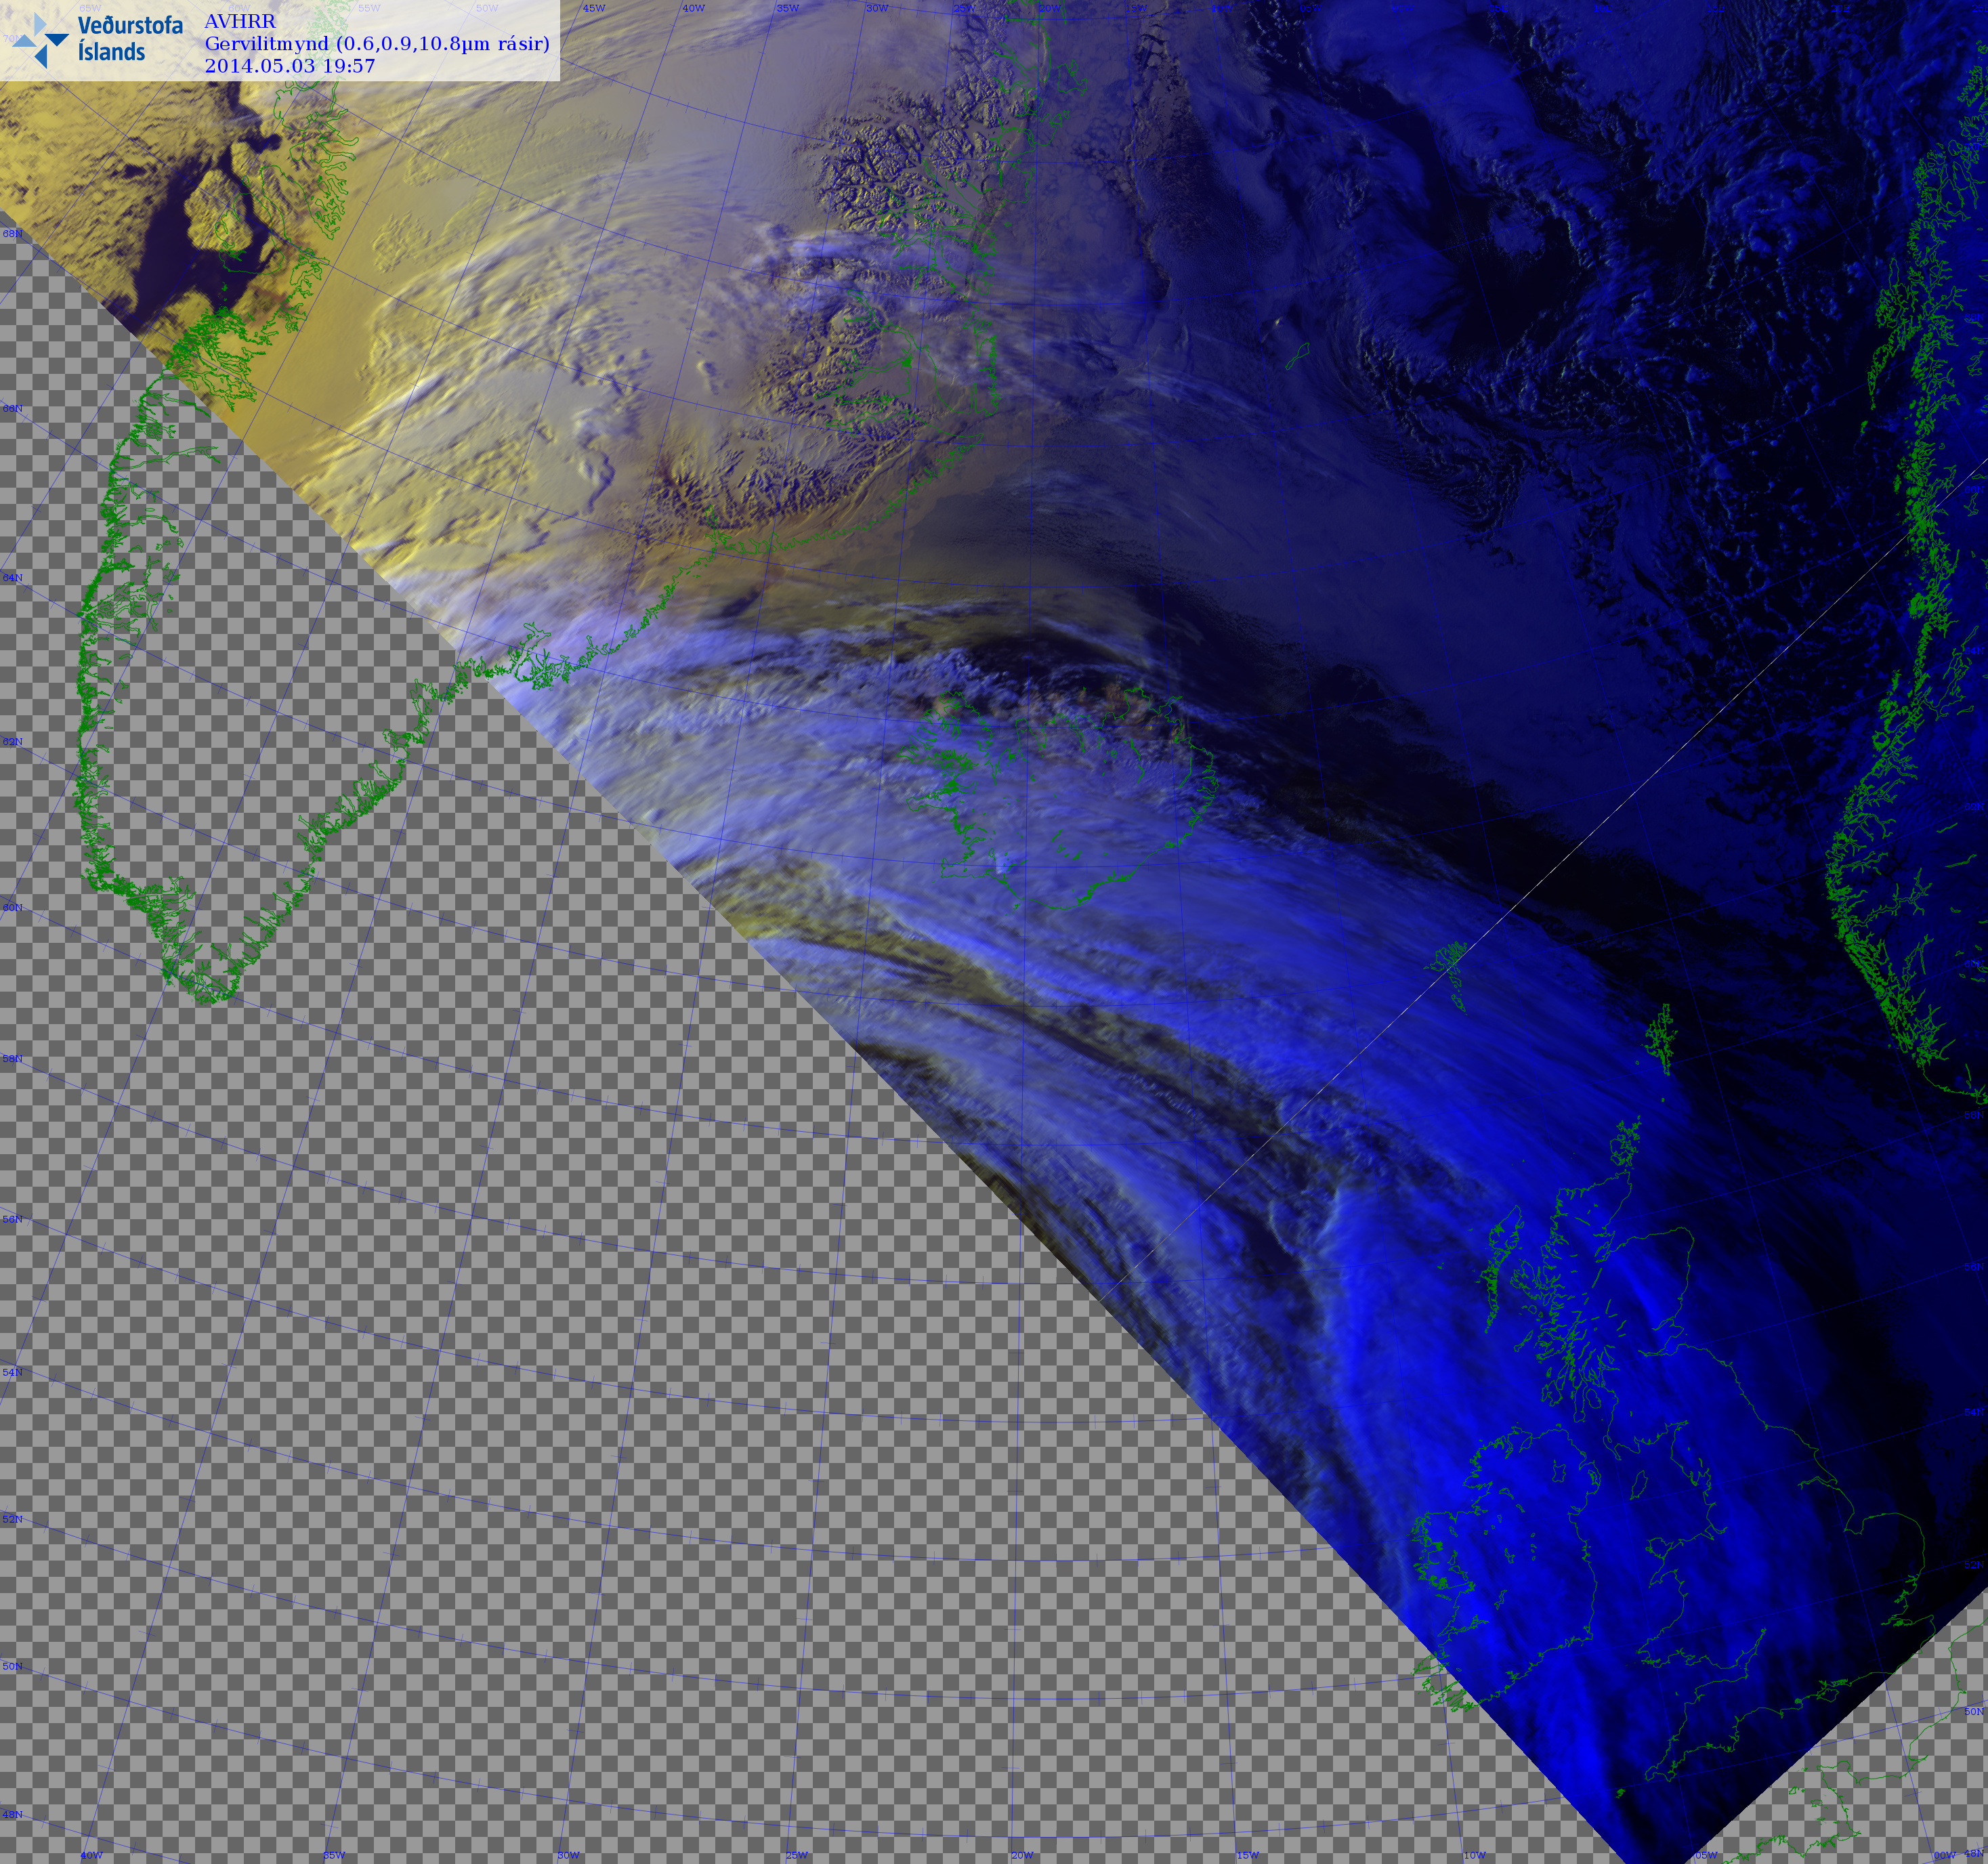
Task: Click the AVHRR title text
Action: pos(240,21)
